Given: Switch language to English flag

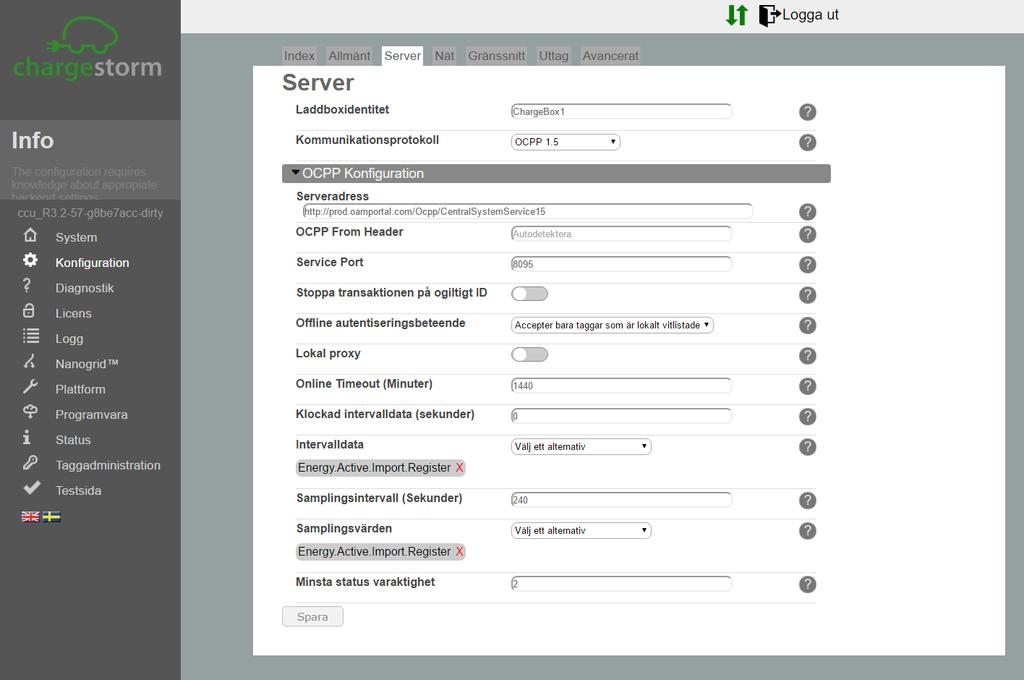Looking at the screenshot, I should click(x=30, y=517).
